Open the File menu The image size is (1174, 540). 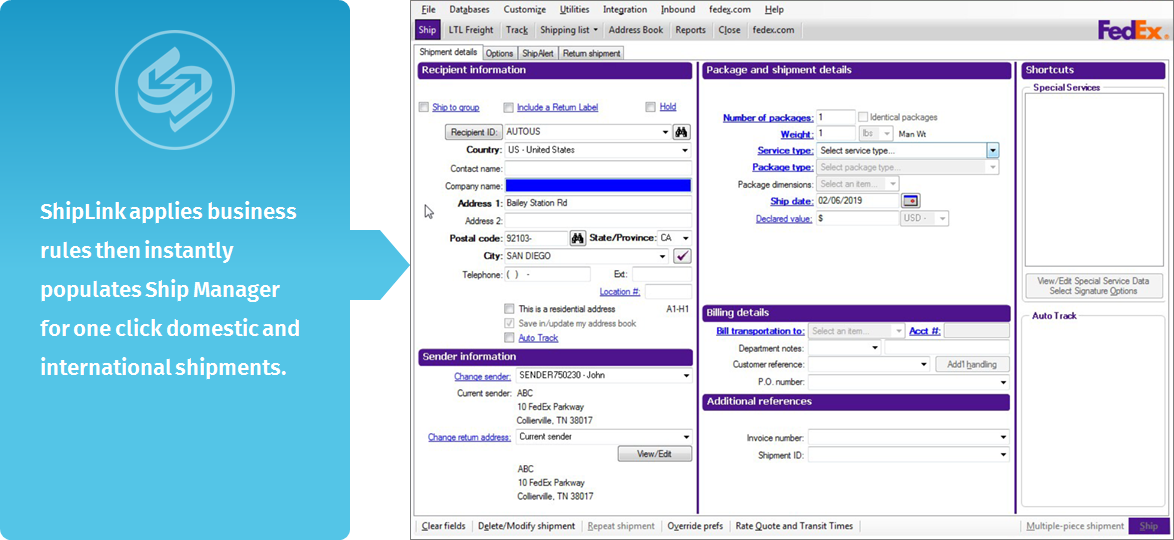tap(428, 10)
